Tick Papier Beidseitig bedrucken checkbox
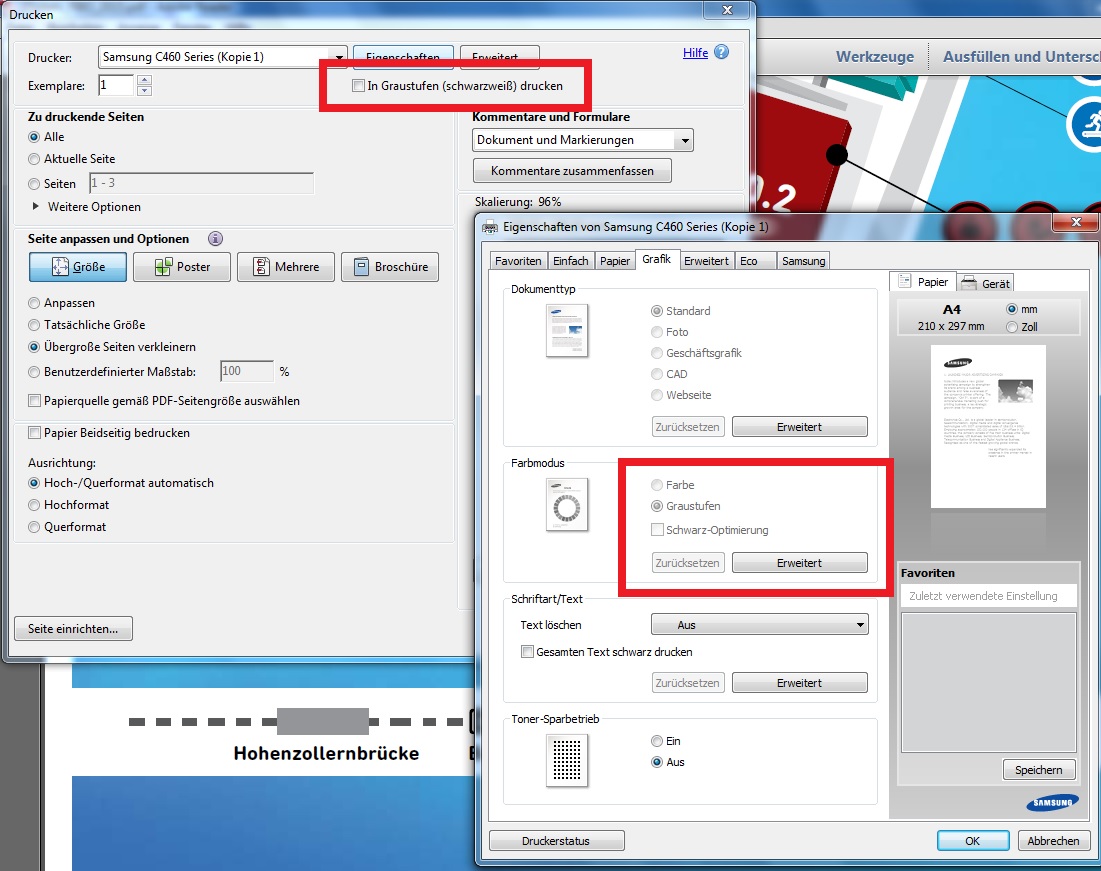1101x871 pixels. (x=34, y=433)
